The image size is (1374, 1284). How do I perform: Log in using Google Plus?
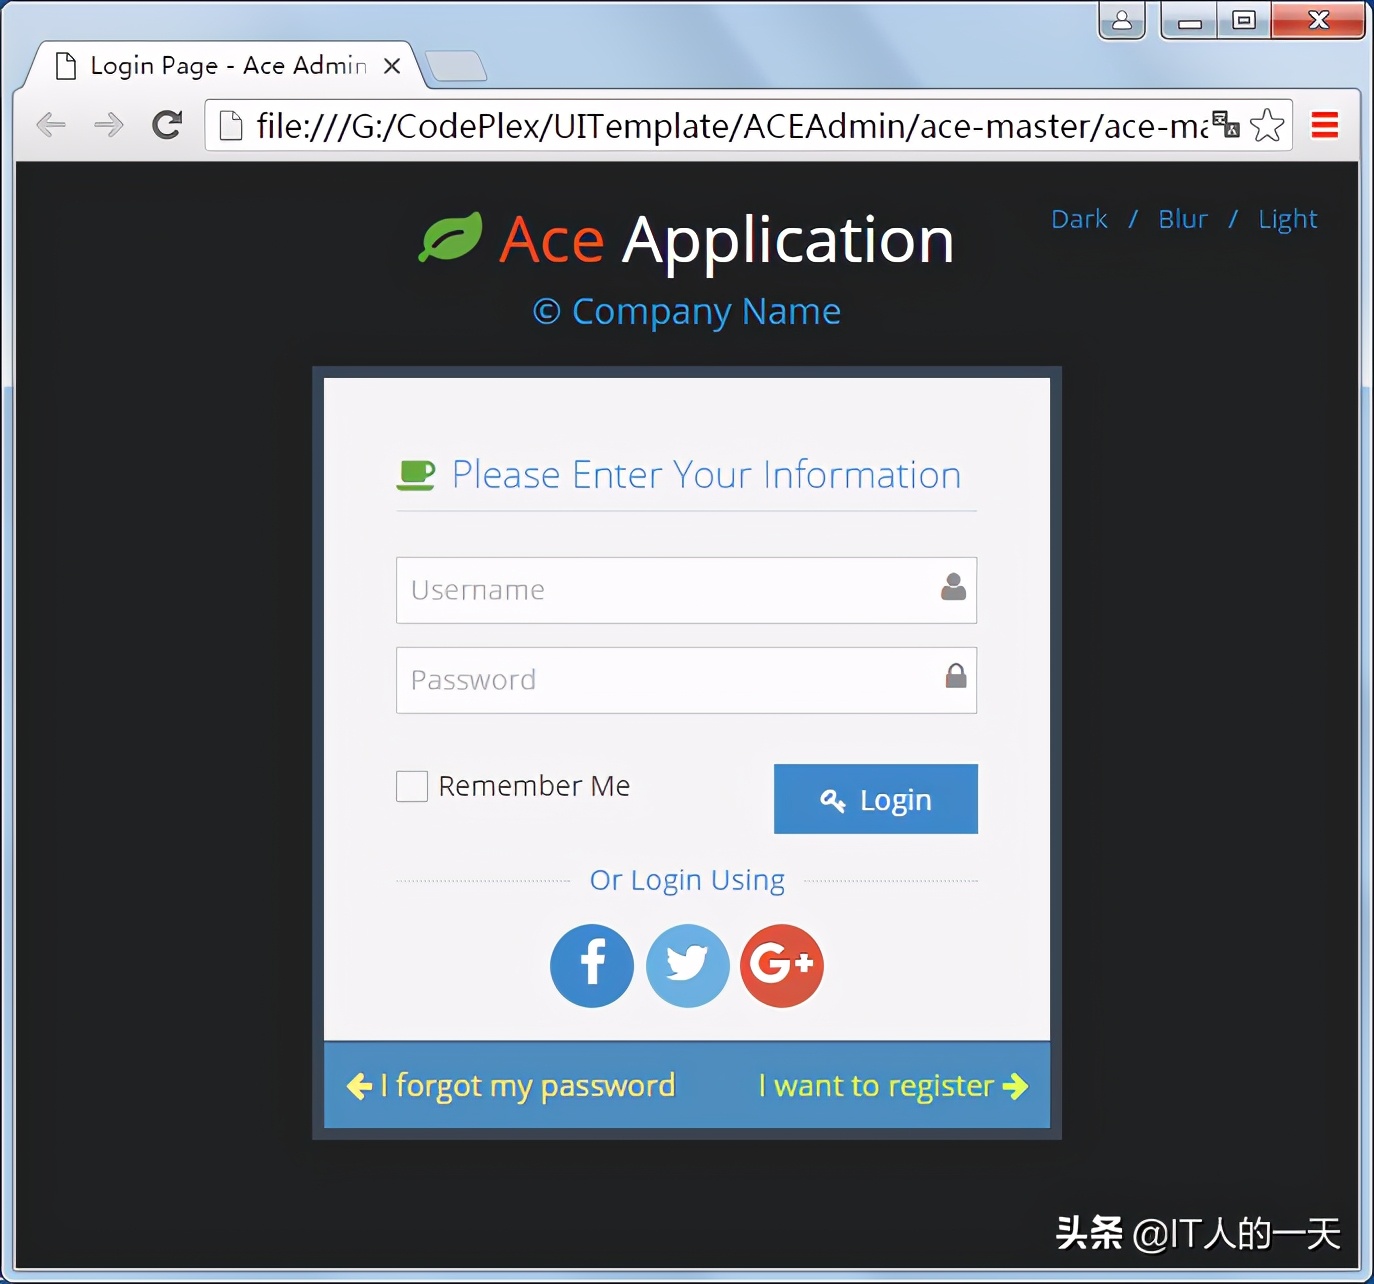pyautogui.click(x=782, y=966)
